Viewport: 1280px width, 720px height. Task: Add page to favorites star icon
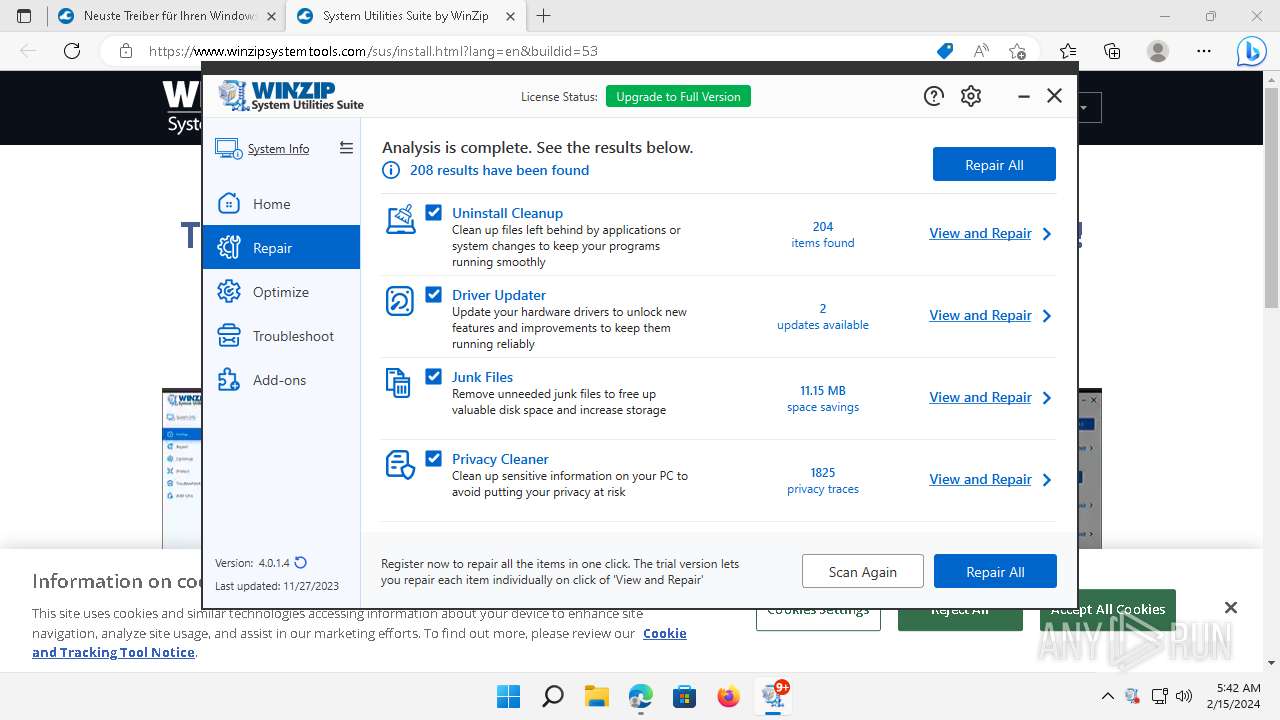click(x=1017, y=51)
